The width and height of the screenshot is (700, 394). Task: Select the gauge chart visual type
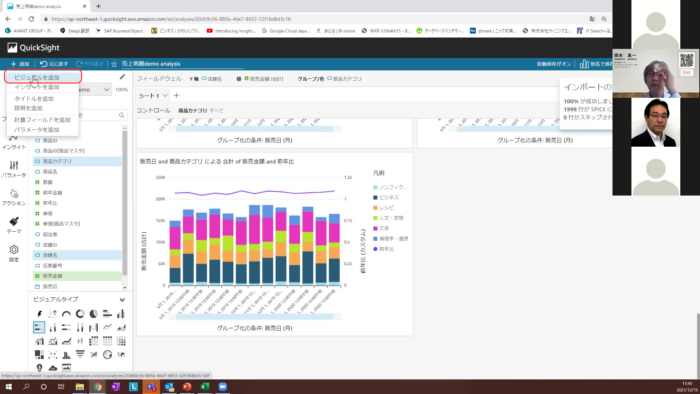pos(67,314)
